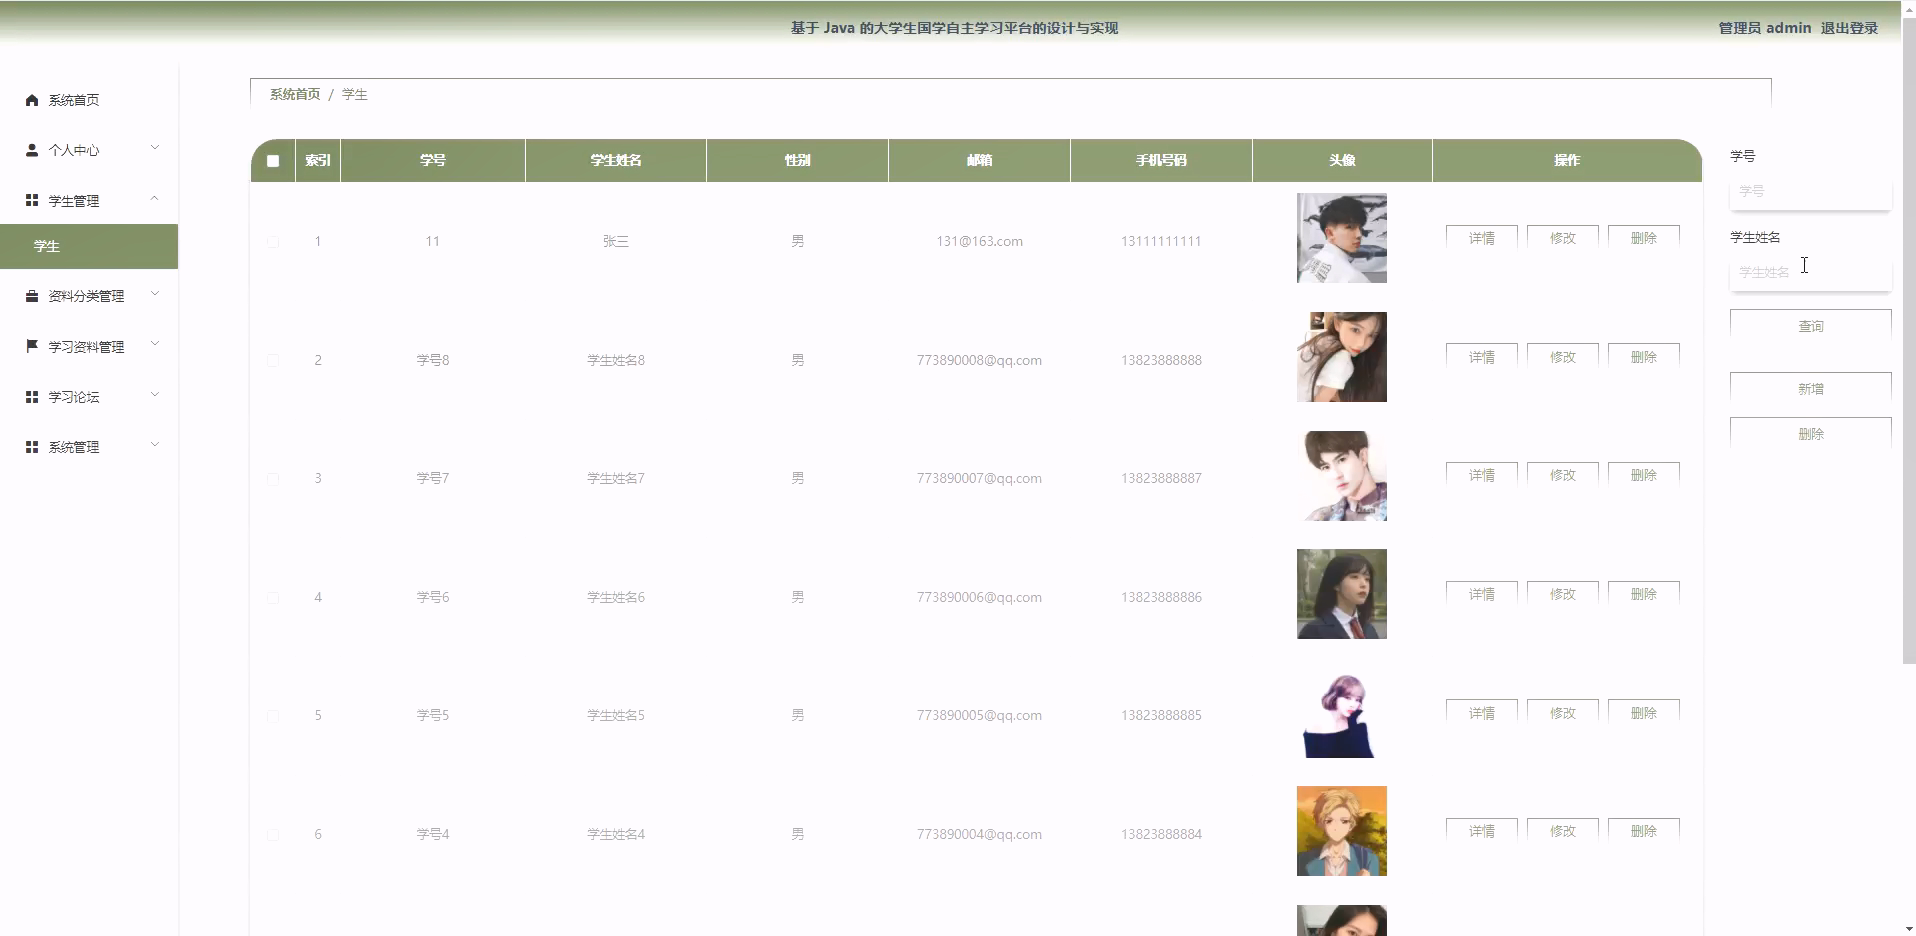Select the 学生 submenu item

coord(89,246)
